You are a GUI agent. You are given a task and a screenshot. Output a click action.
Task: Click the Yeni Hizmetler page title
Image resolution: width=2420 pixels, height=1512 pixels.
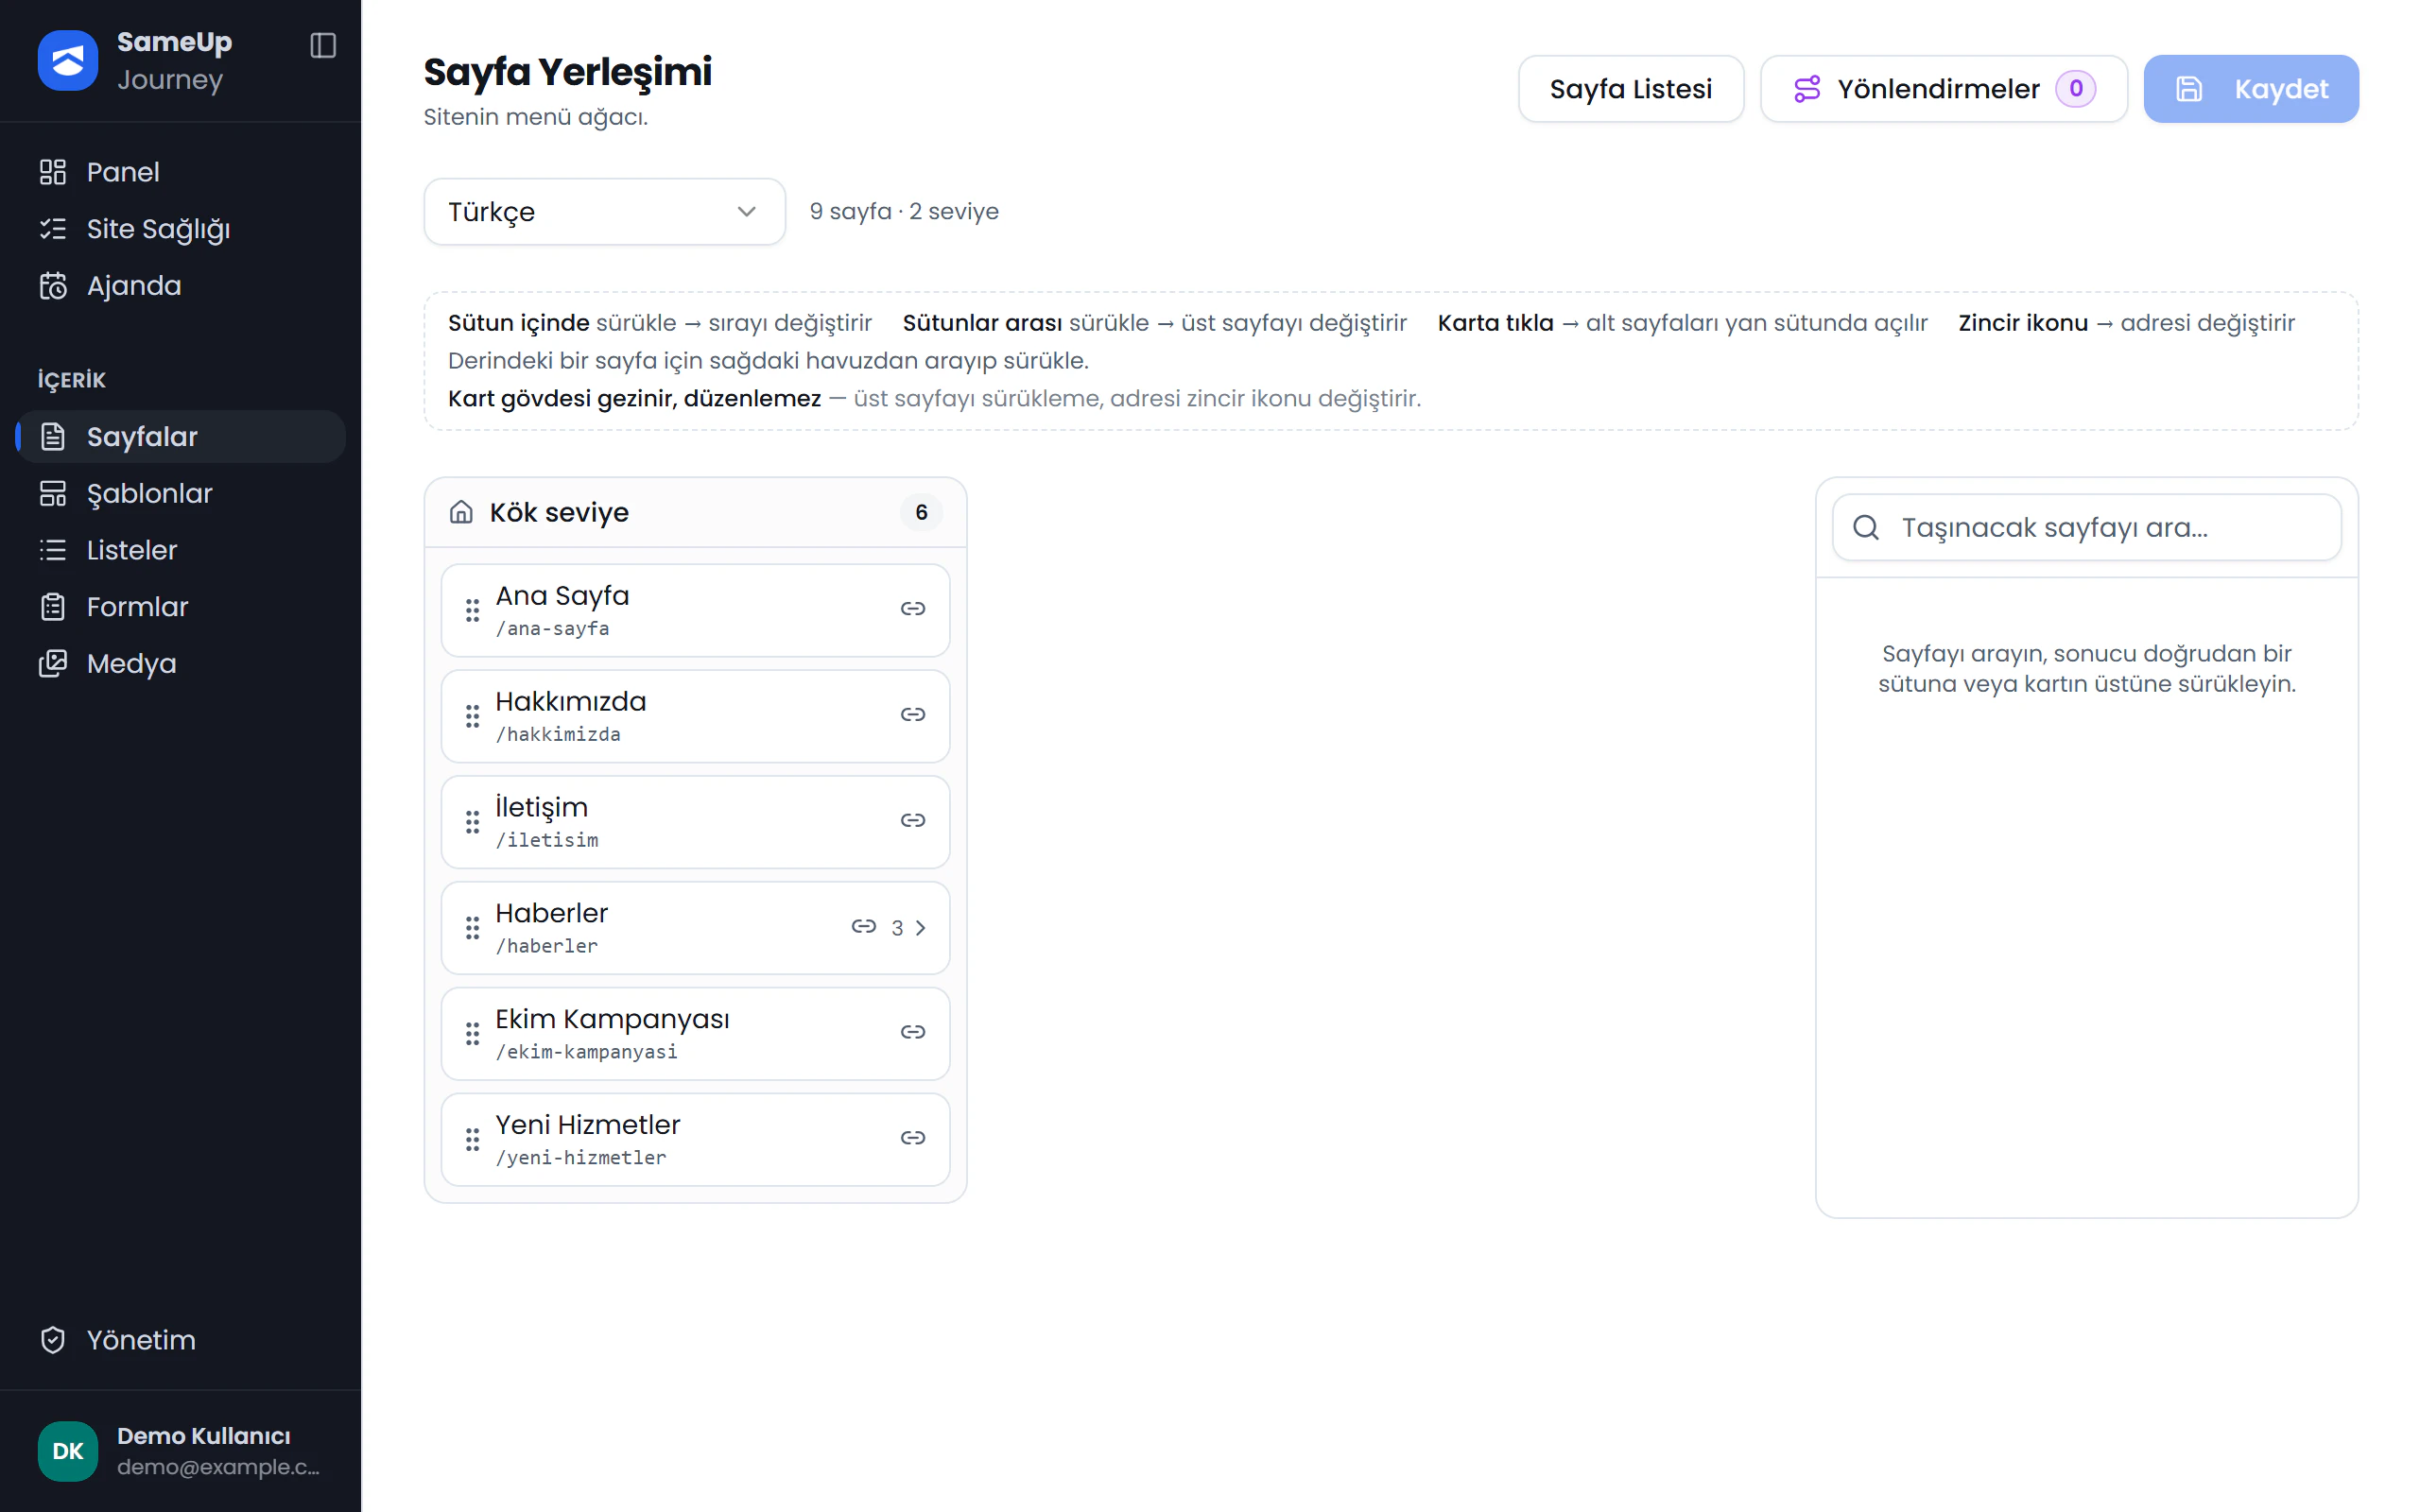tap(588, 1125)
